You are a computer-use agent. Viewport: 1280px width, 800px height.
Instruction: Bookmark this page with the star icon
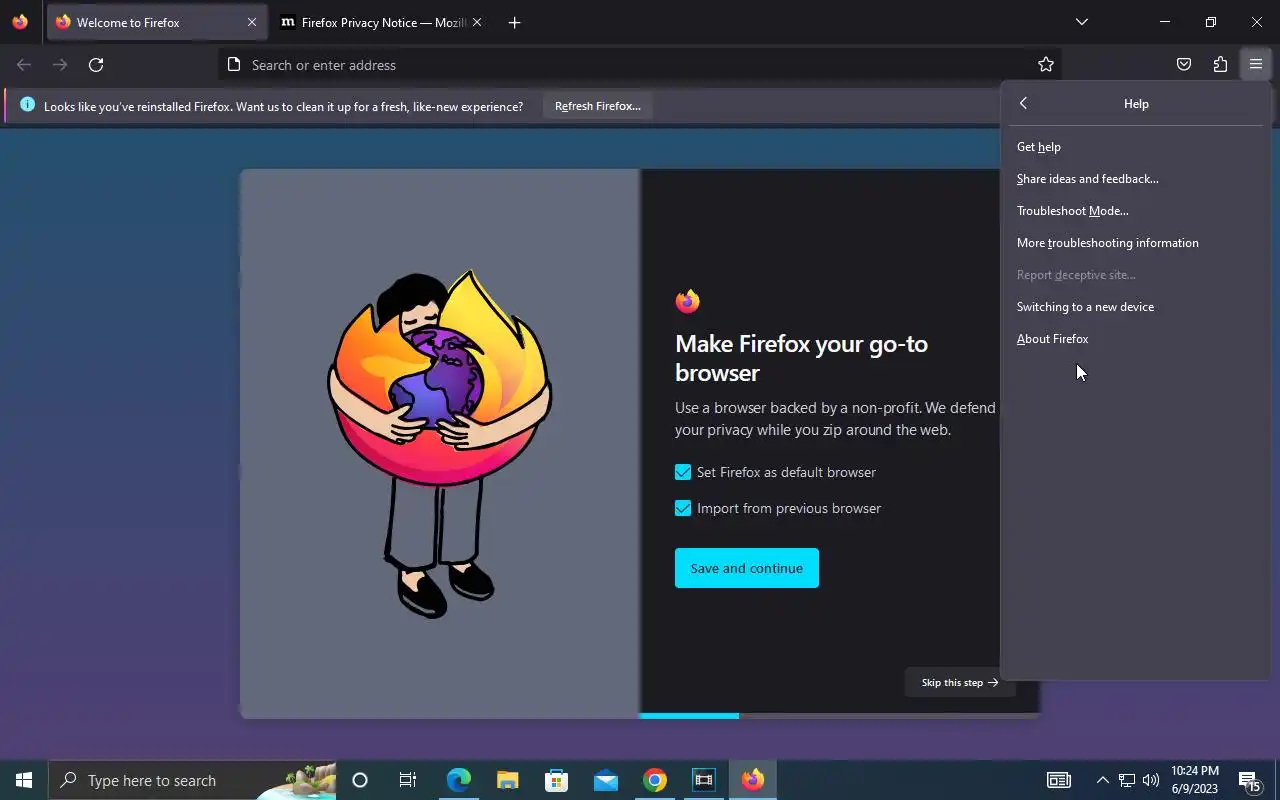point(1046,65)
